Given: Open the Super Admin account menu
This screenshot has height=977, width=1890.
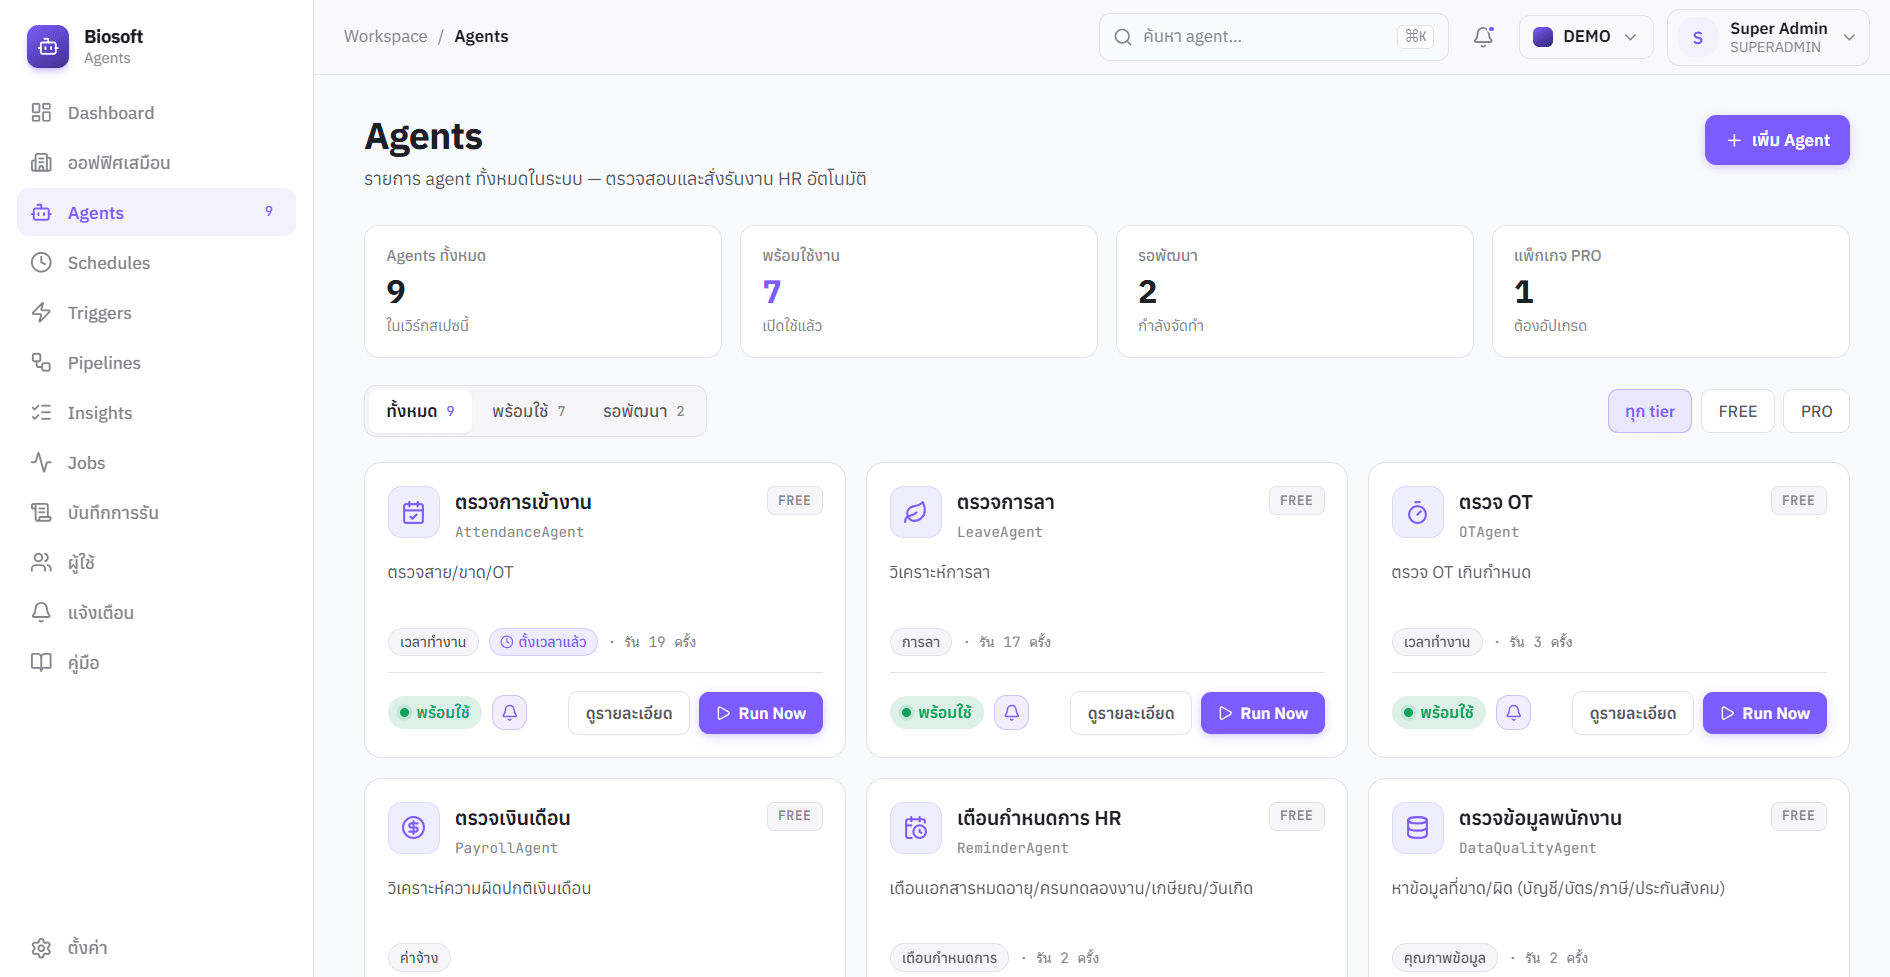Looking at the screenshot, I should click(x=1768, y=37).
